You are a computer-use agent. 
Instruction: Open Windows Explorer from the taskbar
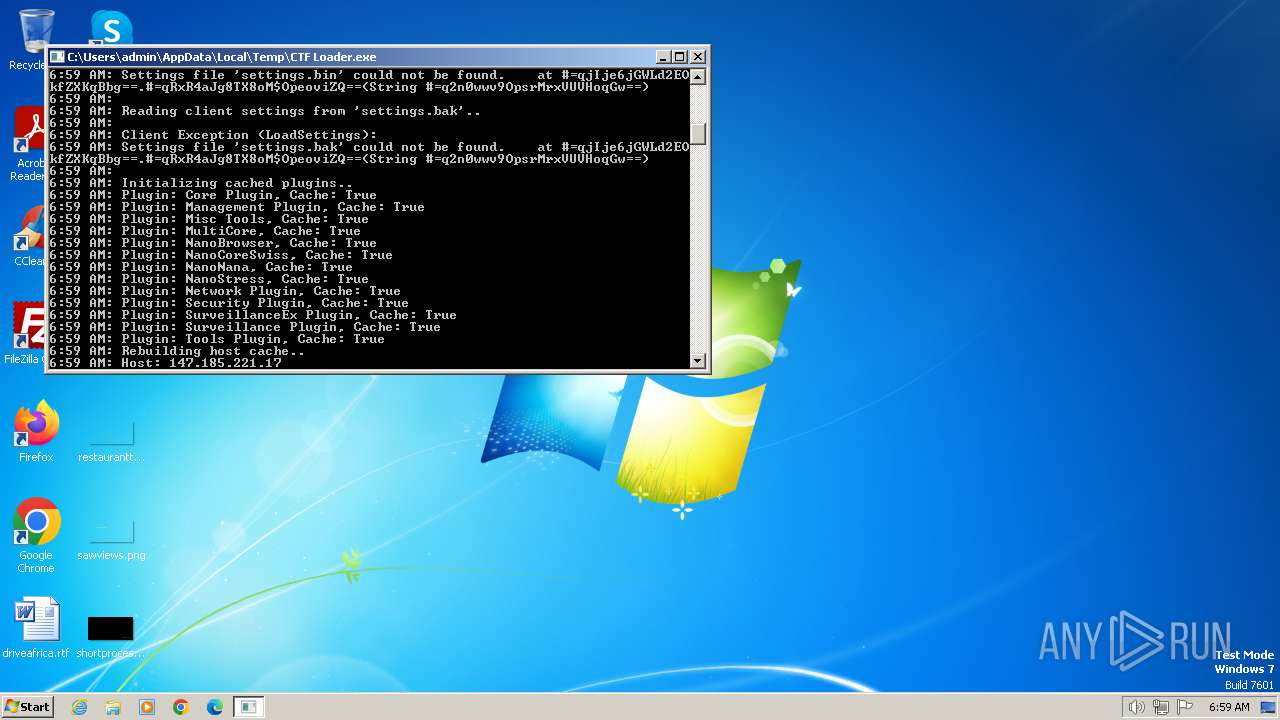[113, 707]
